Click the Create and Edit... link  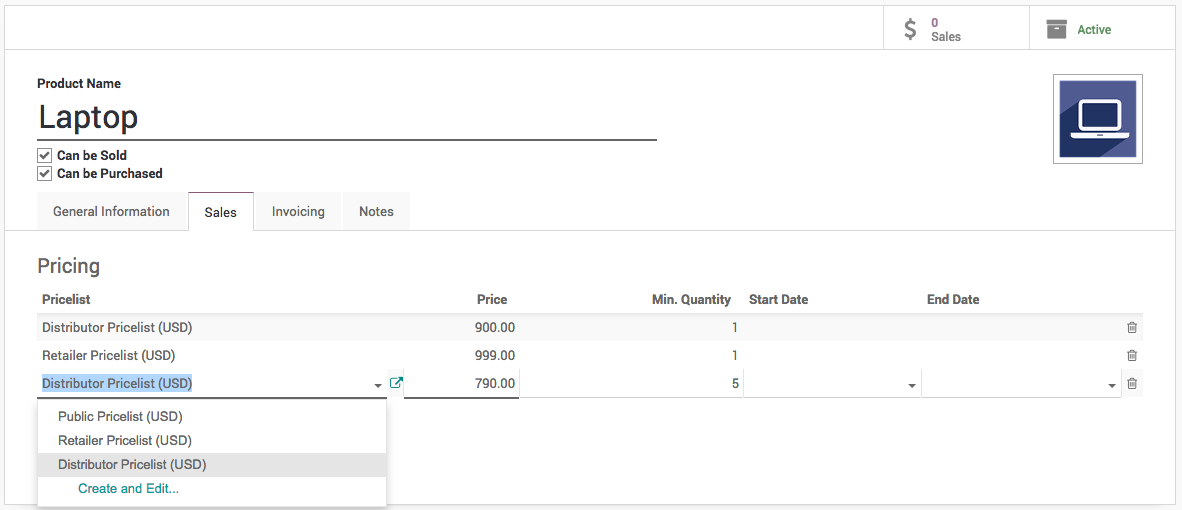[128, 489]
